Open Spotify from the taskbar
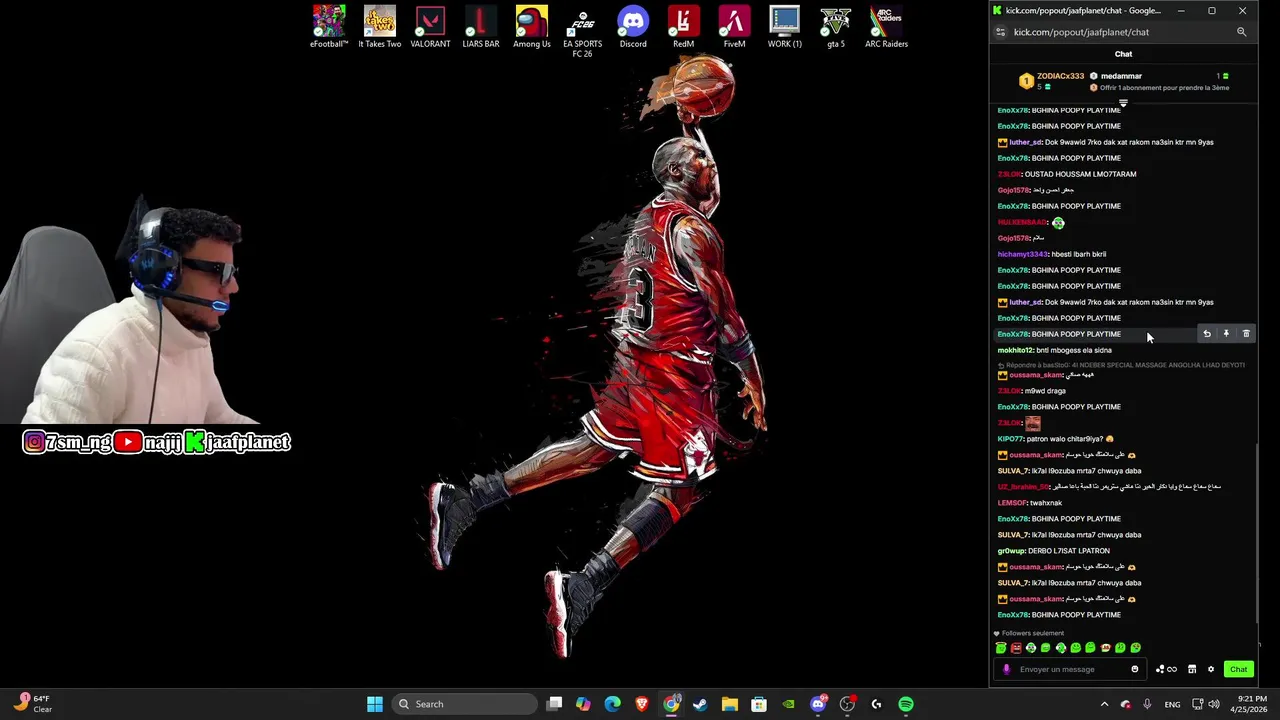Image resolution: width=1280 pixels, height=720 pixels. point(905,704)
